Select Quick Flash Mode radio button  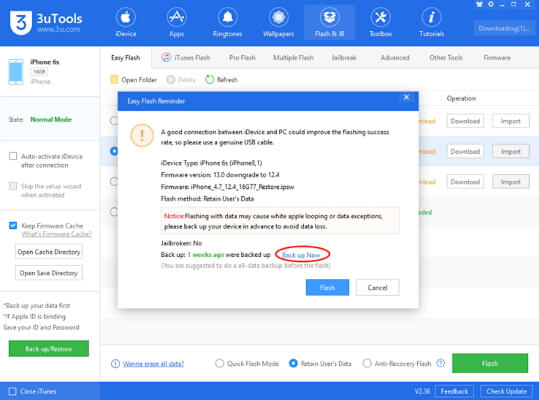pyautogui.click(x=219, y=363)
